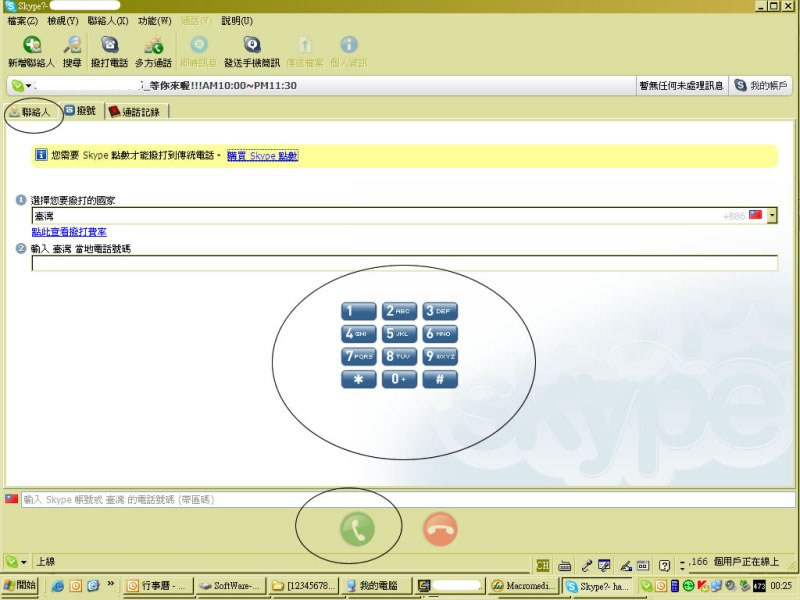Open the 功能 menu
Viewport: 800px width, 600px height.
155,21
